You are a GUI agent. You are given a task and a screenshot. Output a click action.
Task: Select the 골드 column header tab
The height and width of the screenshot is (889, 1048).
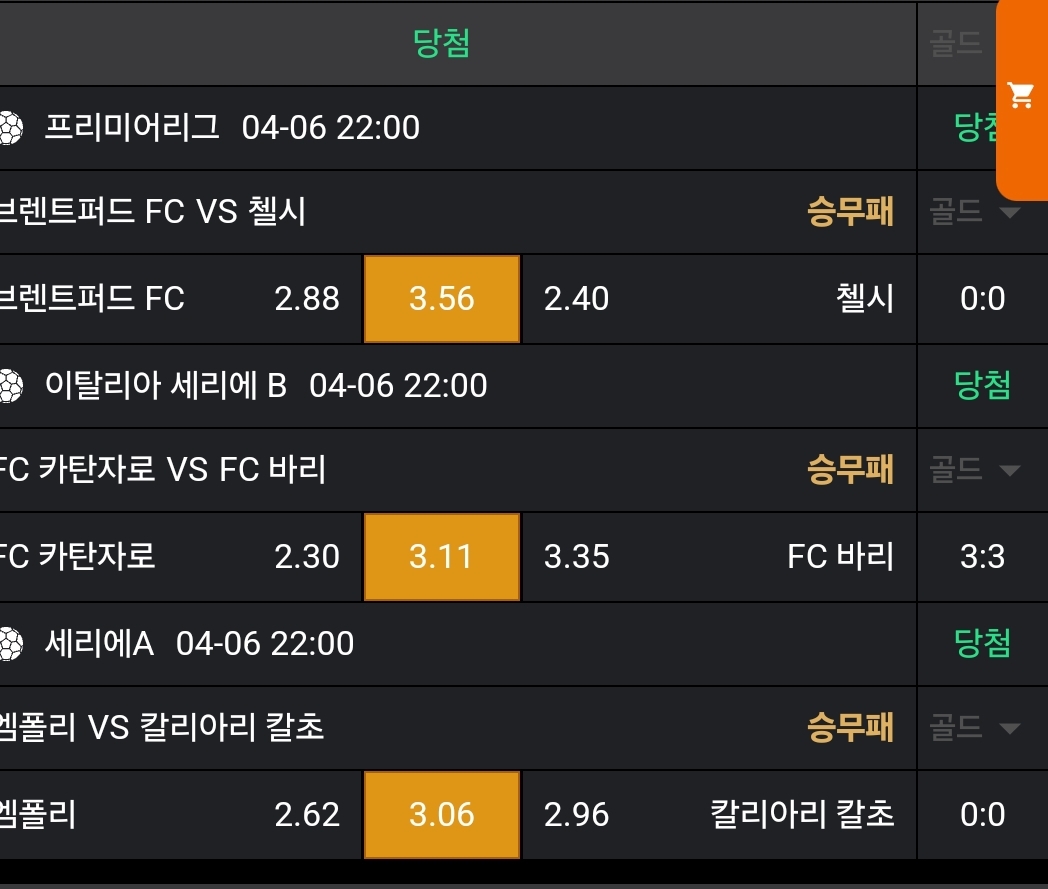coord(956,44)
